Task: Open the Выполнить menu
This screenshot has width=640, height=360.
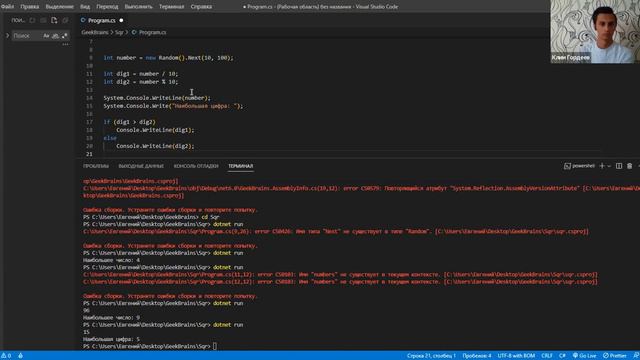Action: 138,7
